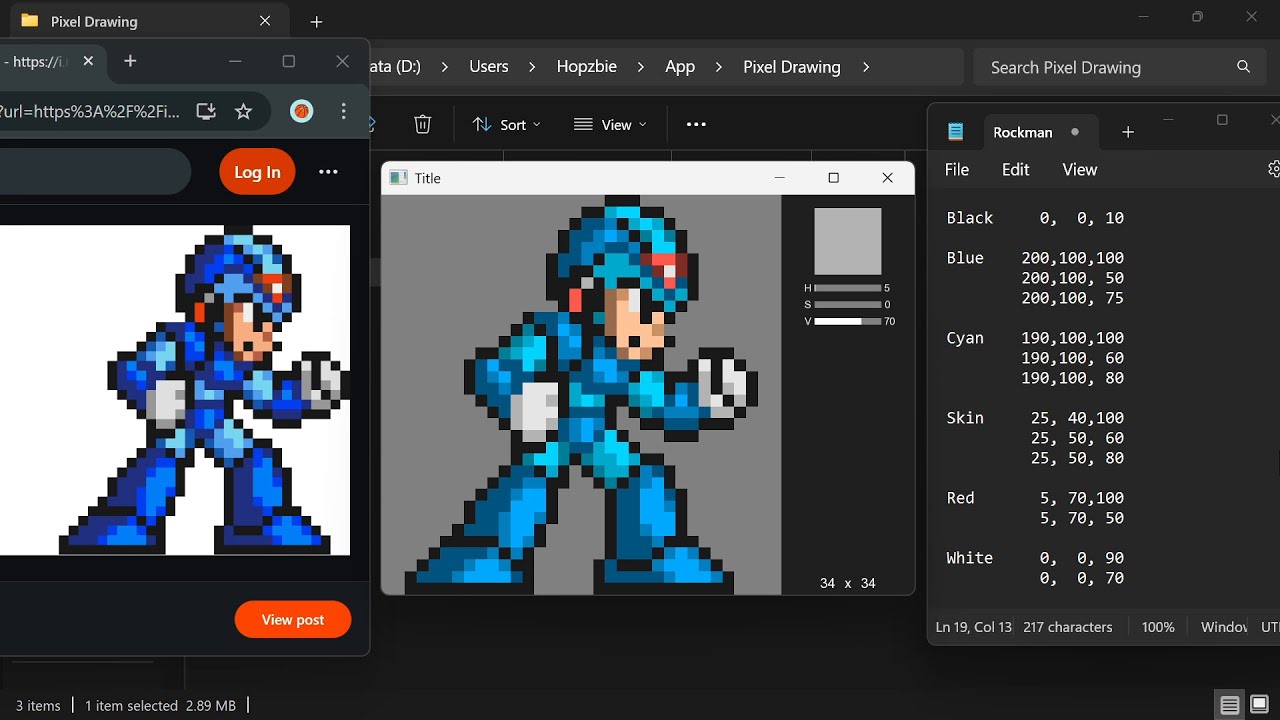Close the Title drawing window
Image resolution: width=1280 pixels, height=720 pixels.
tap(887, 178)
